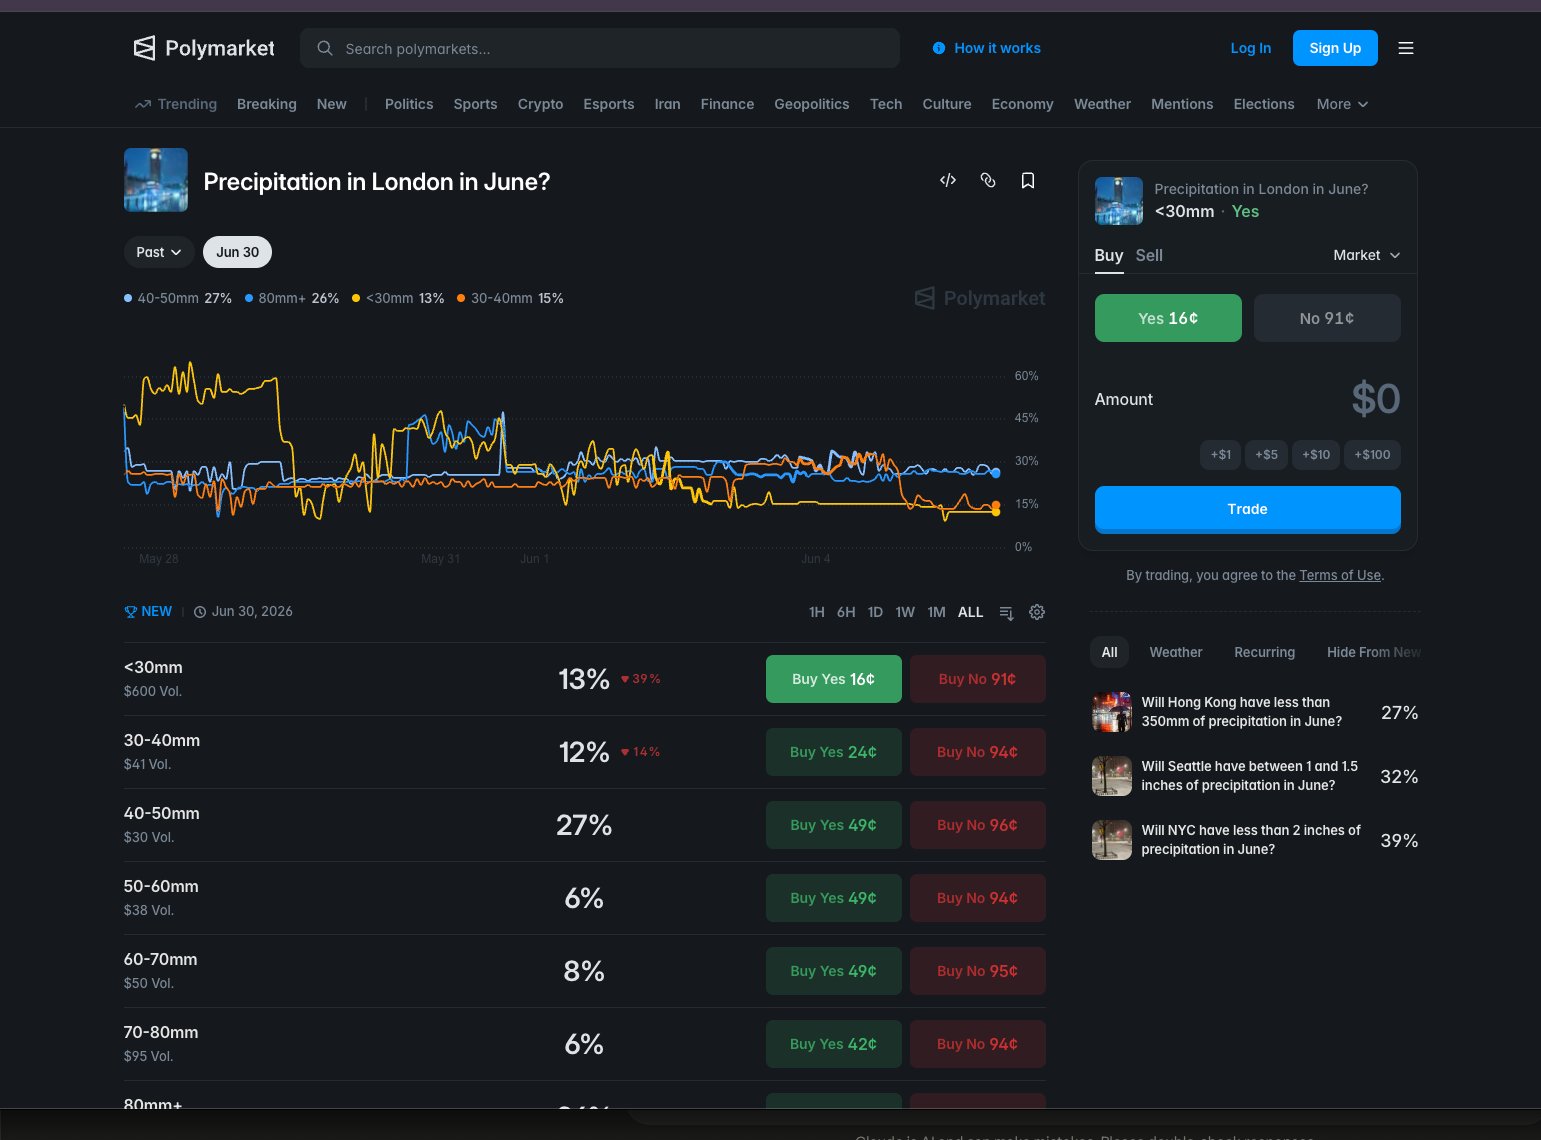The width and height of the screenshot is (1541, 1140).
Task: Click the How it works link
Action: click(x=997, y=48)
